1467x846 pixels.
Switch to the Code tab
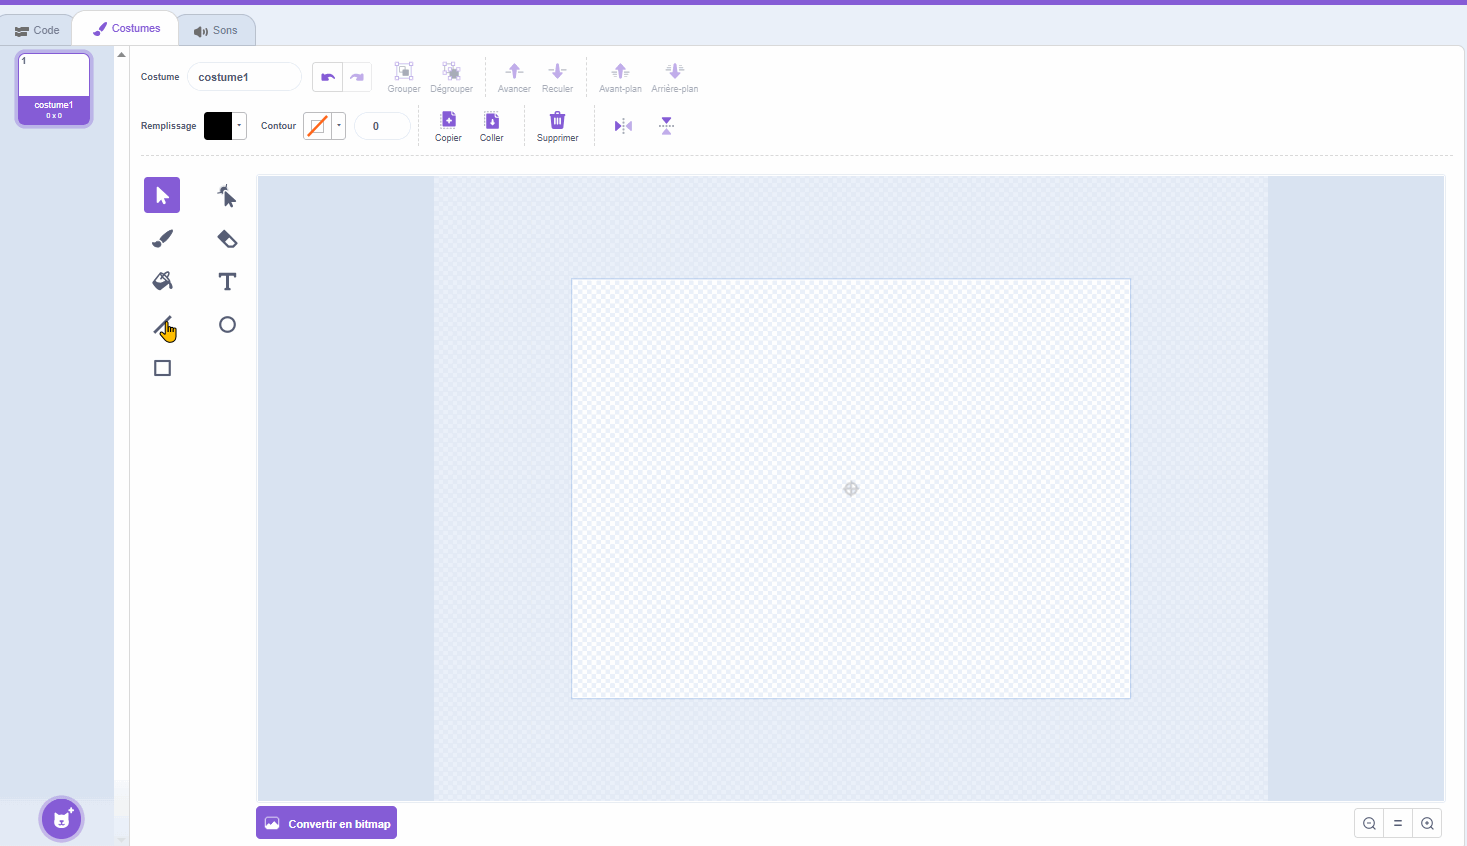tap(37, 30)
